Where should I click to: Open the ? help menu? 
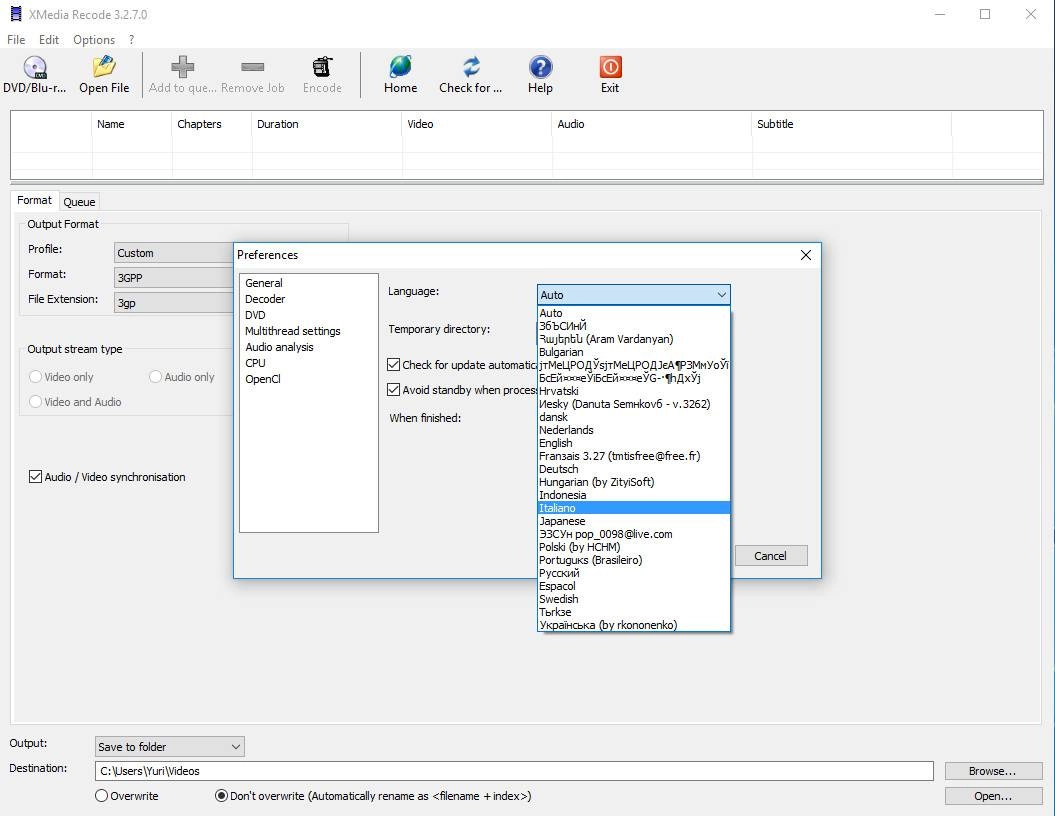pyautogui.click(x=132, y=40)
